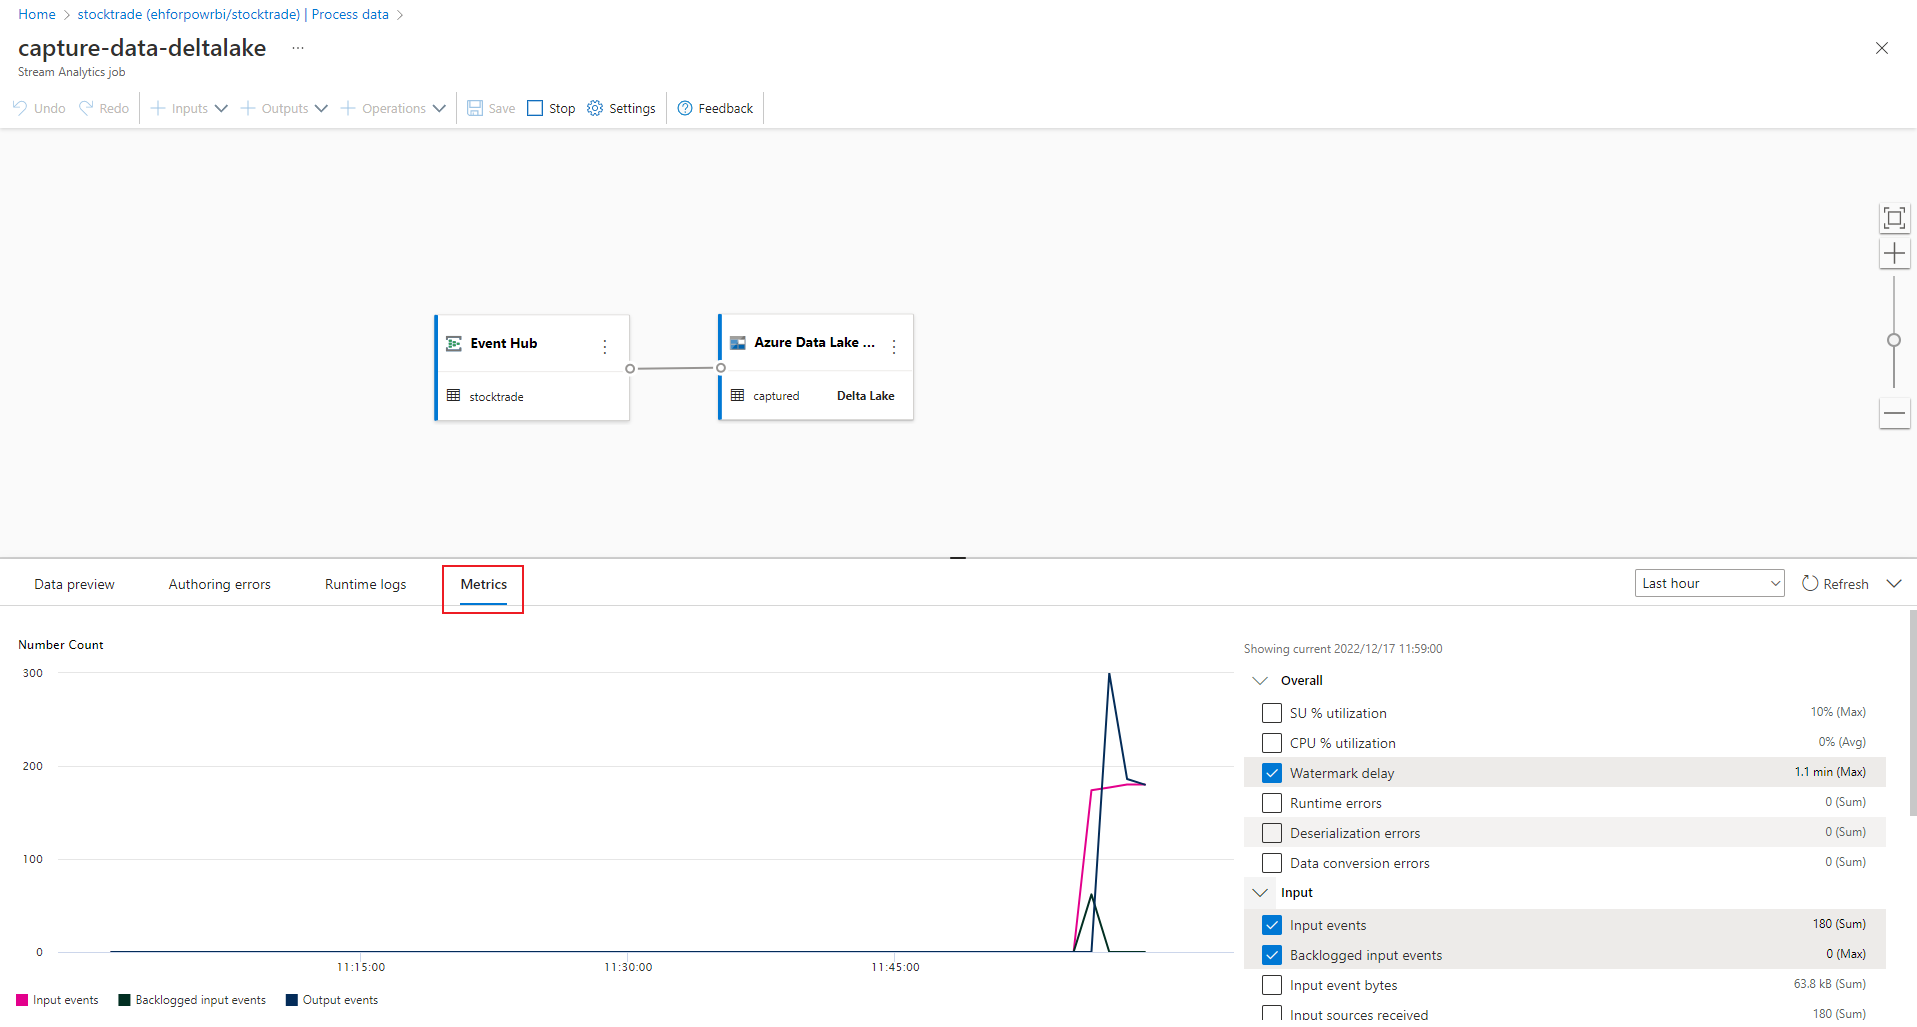The height and width of the screenshot is (1027, 1917).
Task: Click the canvas zoom slider handle
Action: pyautogui.click(x=1894, y=340)
